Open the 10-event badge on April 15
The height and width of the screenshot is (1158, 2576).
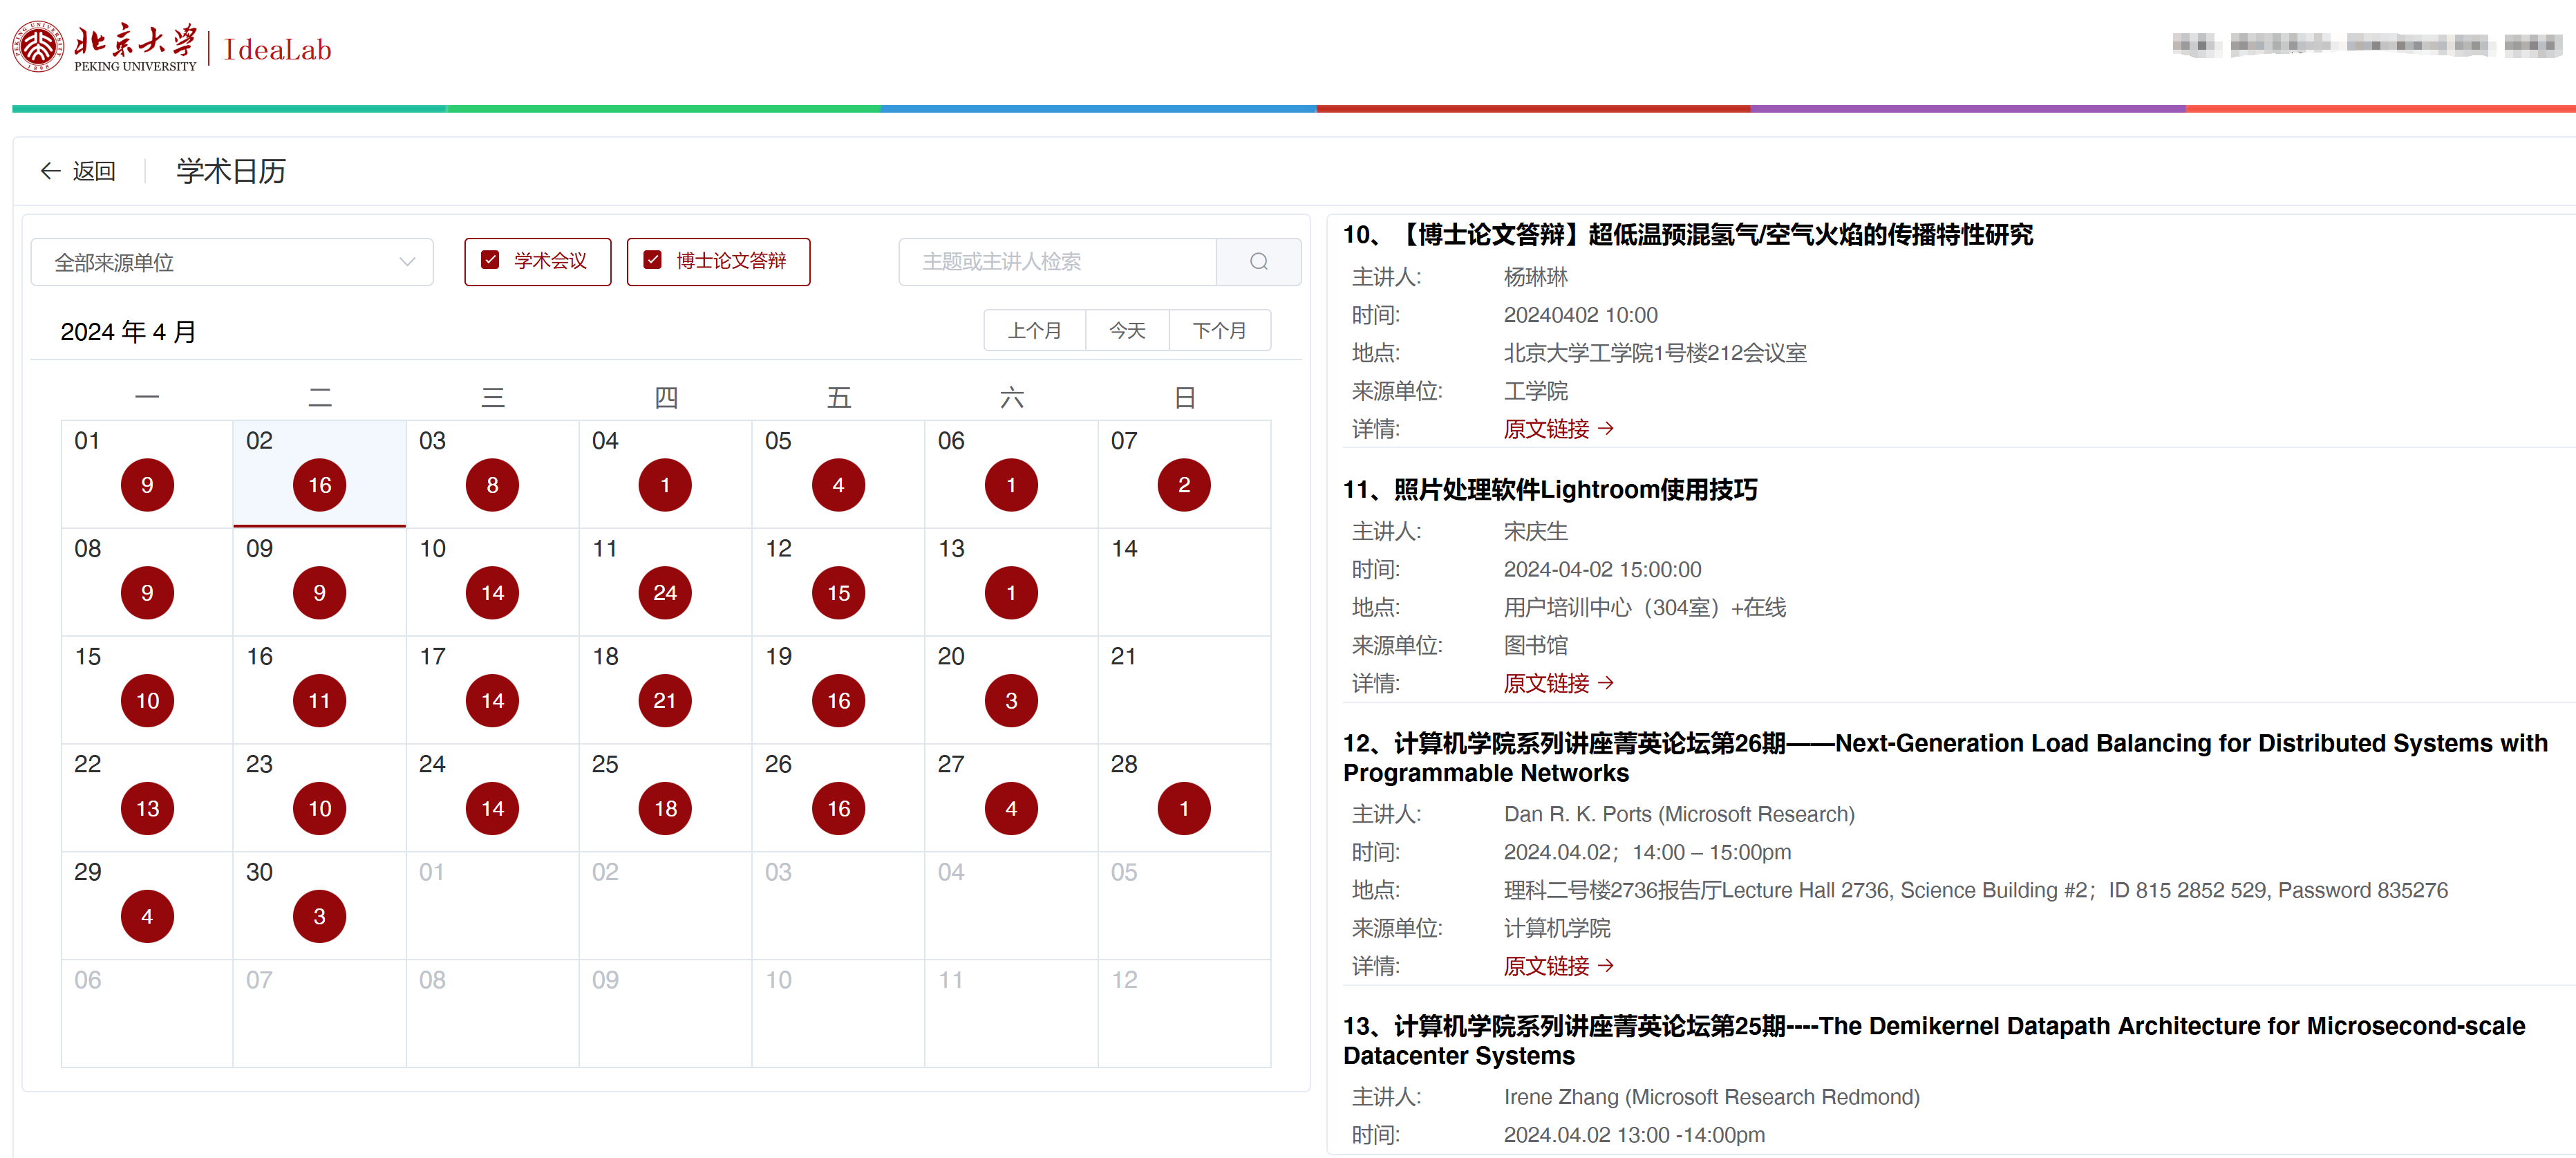tap(147, 701)
